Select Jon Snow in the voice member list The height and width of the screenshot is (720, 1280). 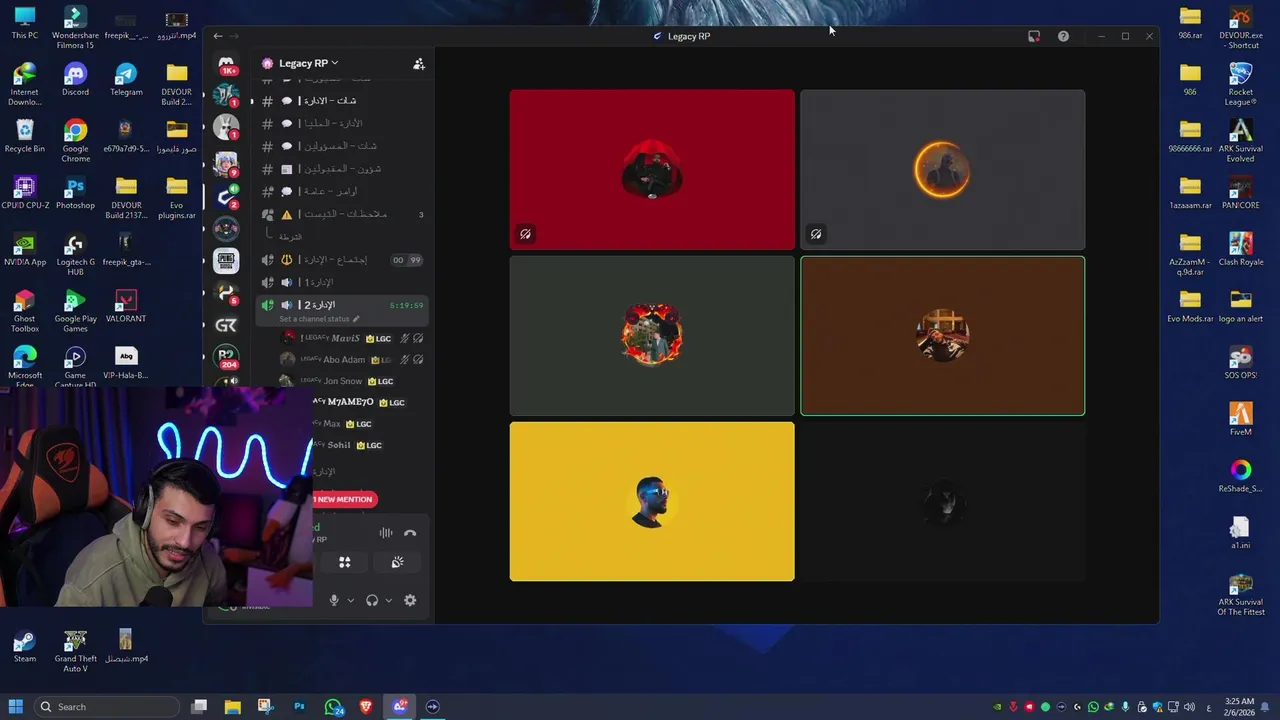tap(352, 381)
